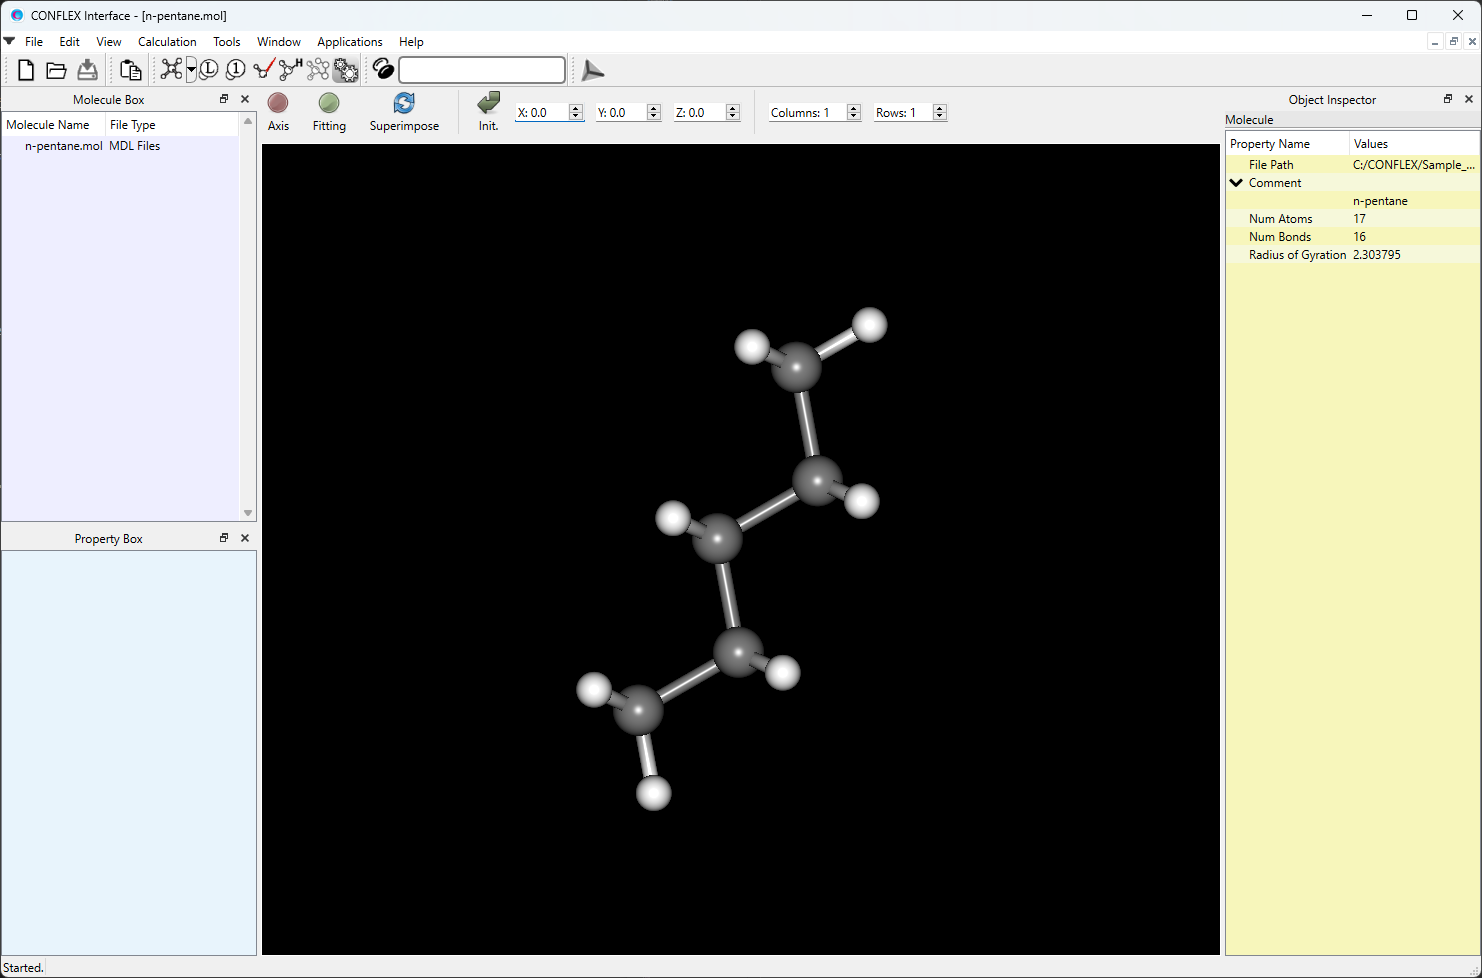Screen dimensions: 1482x978
Task: Open the editing tool dropdown arrow
Action: 190,69
